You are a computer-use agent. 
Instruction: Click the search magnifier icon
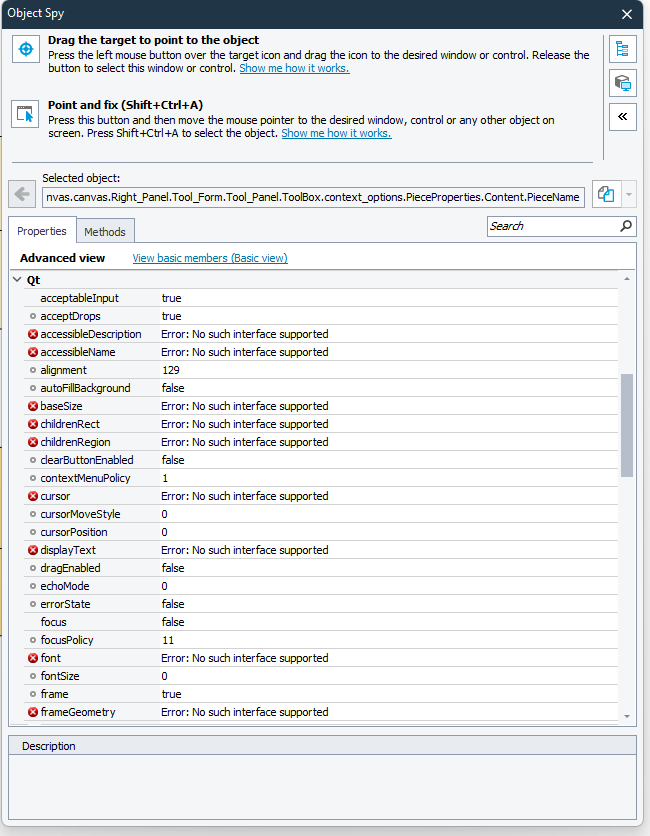[626, 226]
